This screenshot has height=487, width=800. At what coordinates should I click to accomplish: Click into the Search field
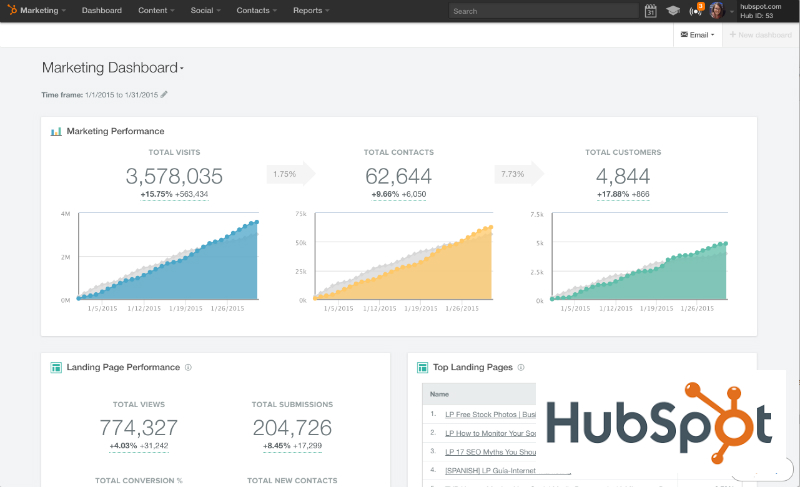tap(542, 11)
